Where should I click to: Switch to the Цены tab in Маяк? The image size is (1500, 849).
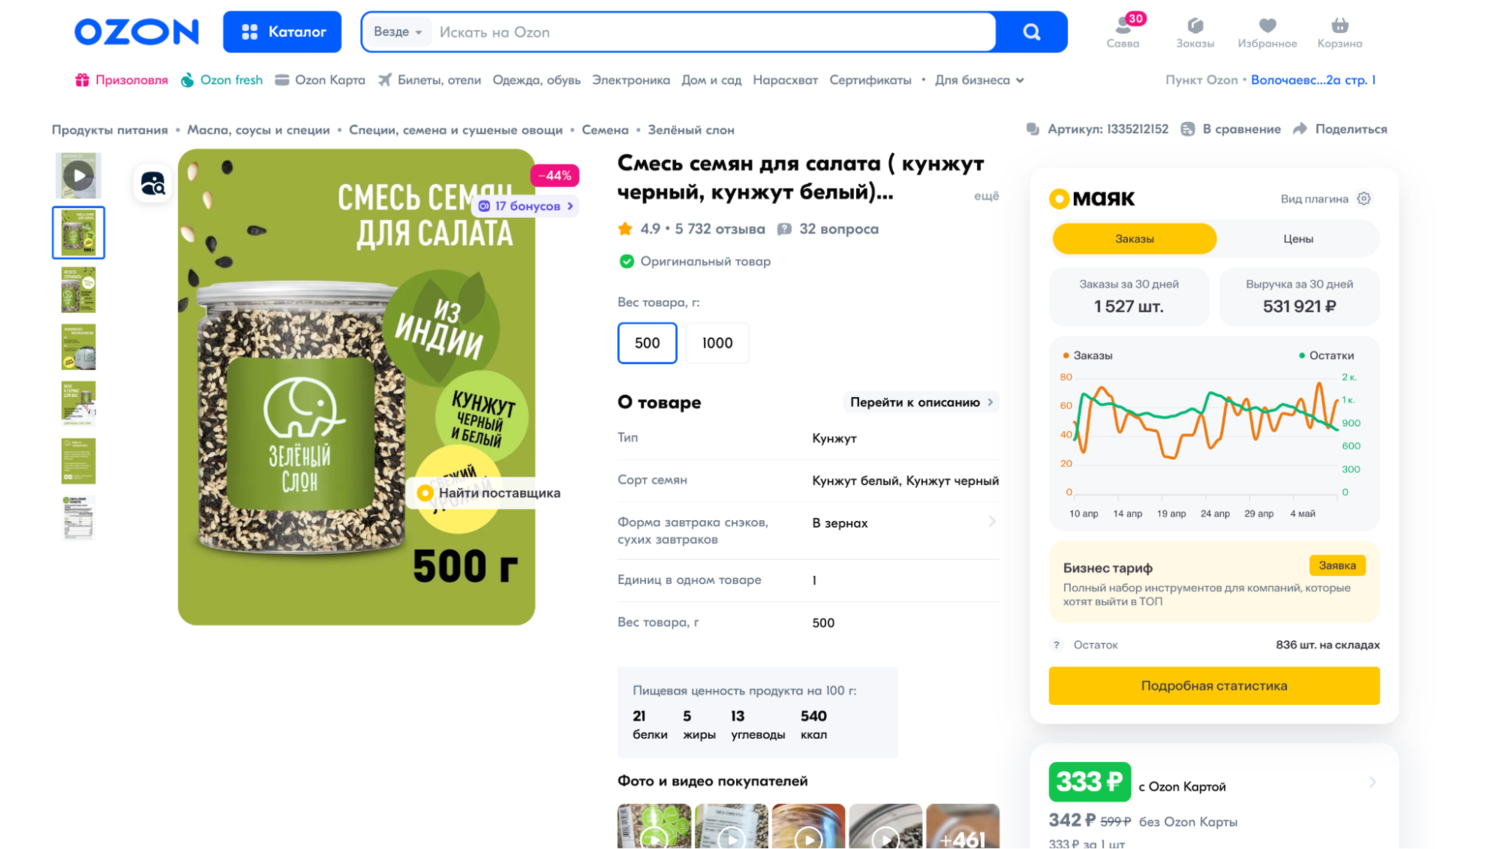coord(1298,239)
